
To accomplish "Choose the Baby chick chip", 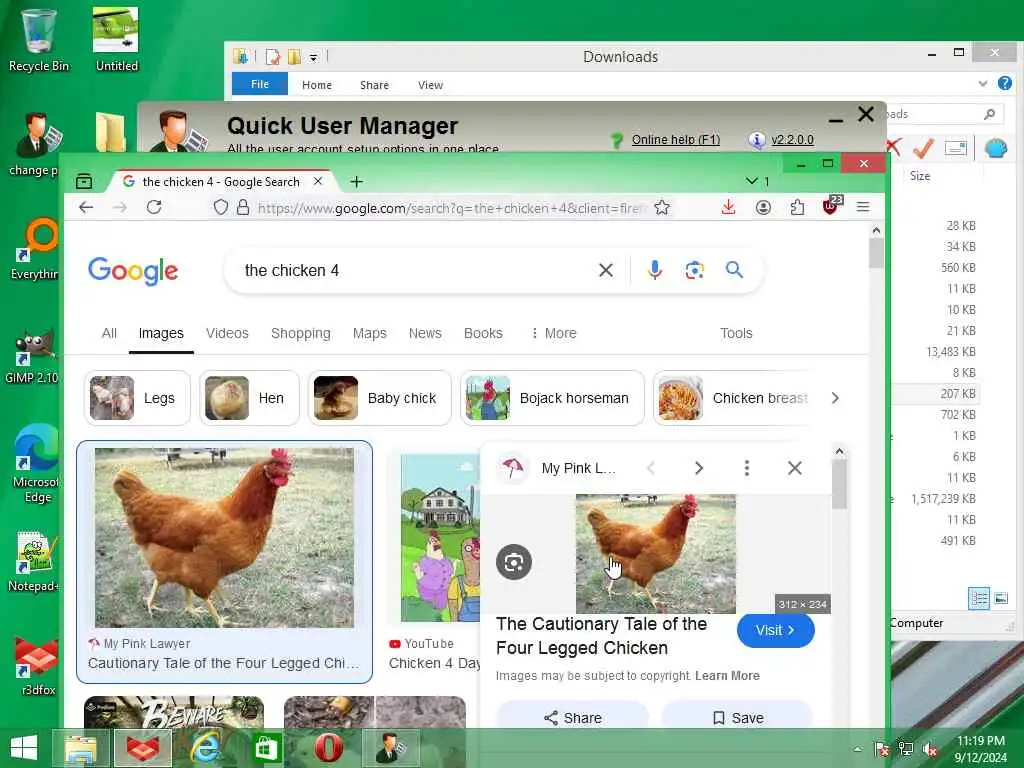I will [379, 398].
